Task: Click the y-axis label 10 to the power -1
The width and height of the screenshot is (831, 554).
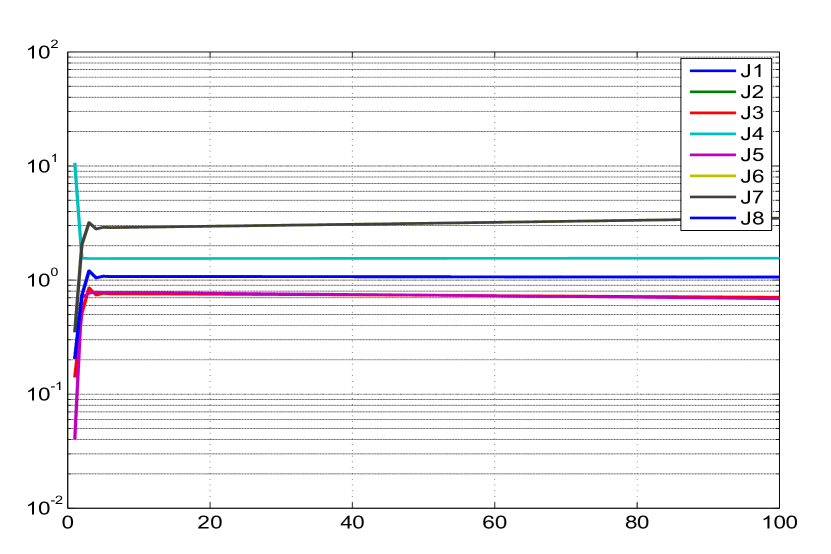Action: [x=45, y=393]
